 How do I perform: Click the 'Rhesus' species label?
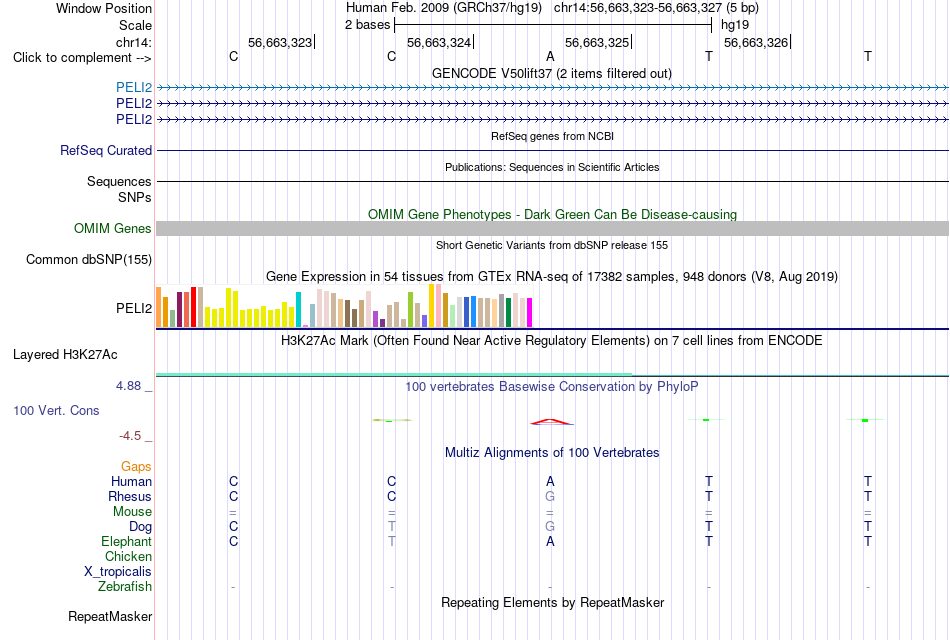click(x=130, y=496)
